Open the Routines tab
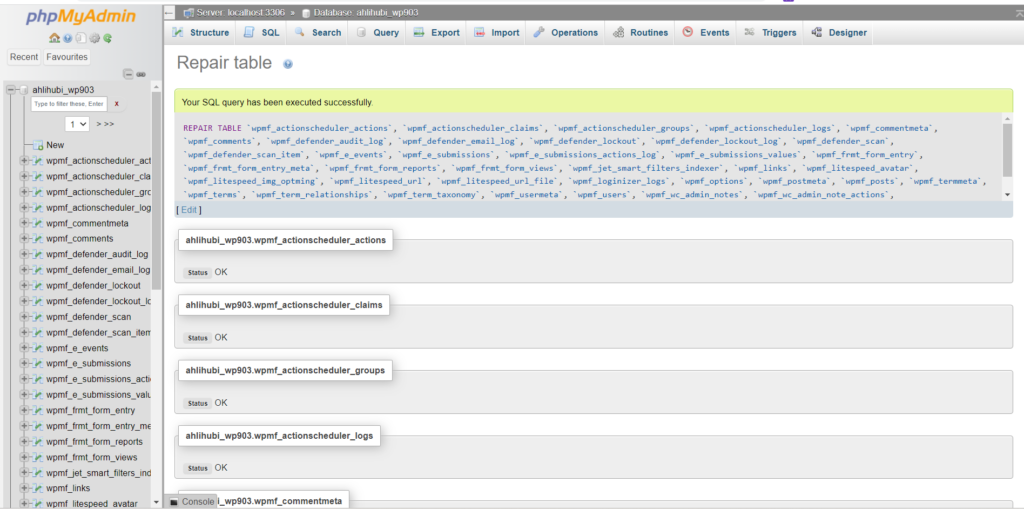 (641, 33)
